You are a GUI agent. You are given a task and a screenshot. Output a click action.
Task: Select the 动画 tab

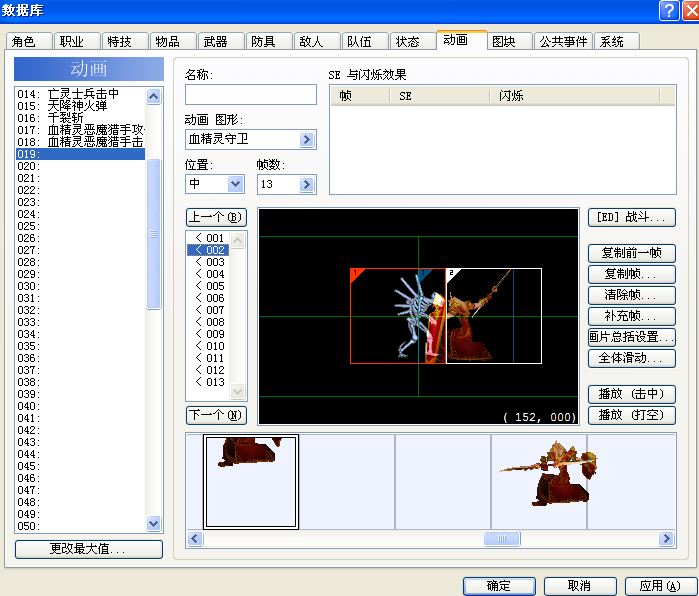461,40
